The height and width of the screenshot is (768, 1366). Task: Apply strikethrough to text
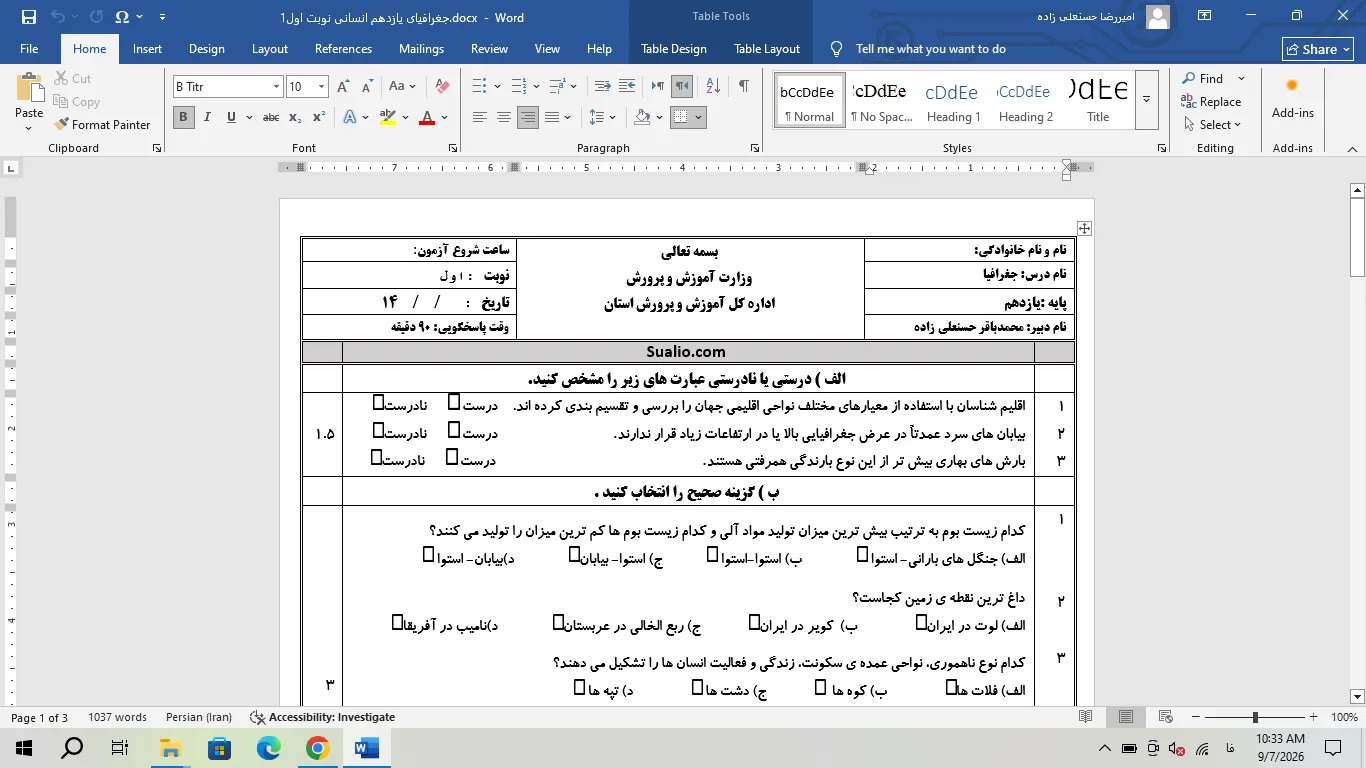270,117
